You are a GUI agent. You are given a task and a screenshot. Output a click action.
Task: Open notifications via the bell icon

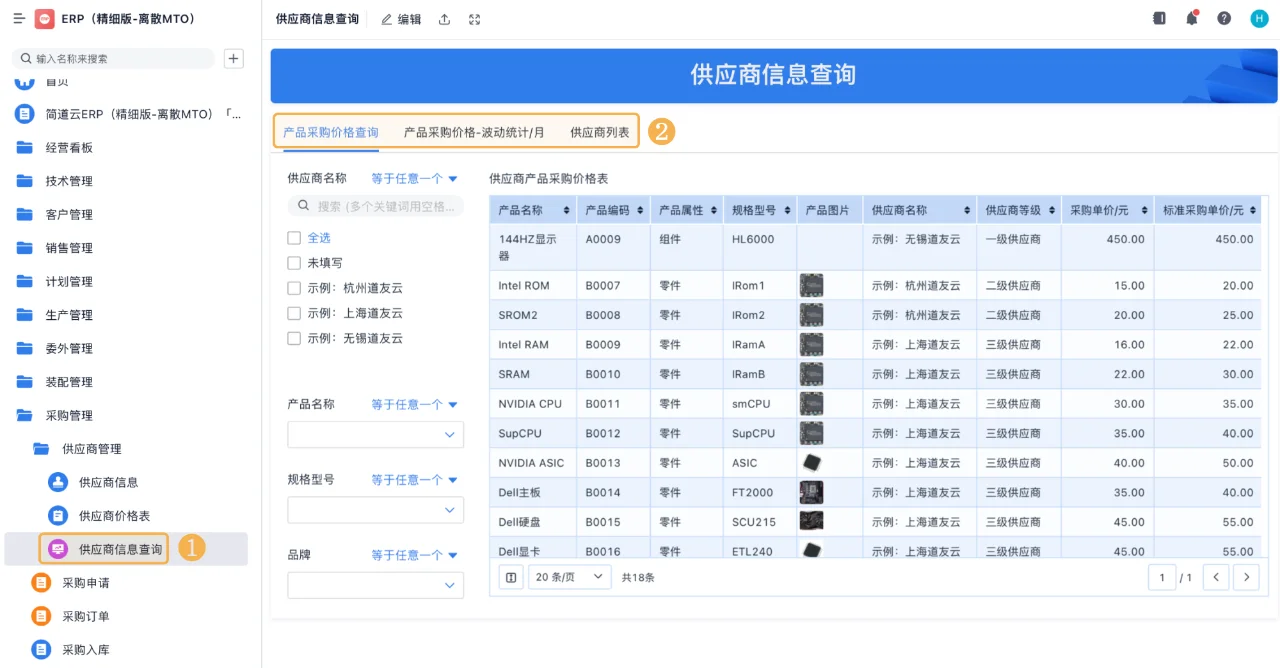(x=1191, y=18)
